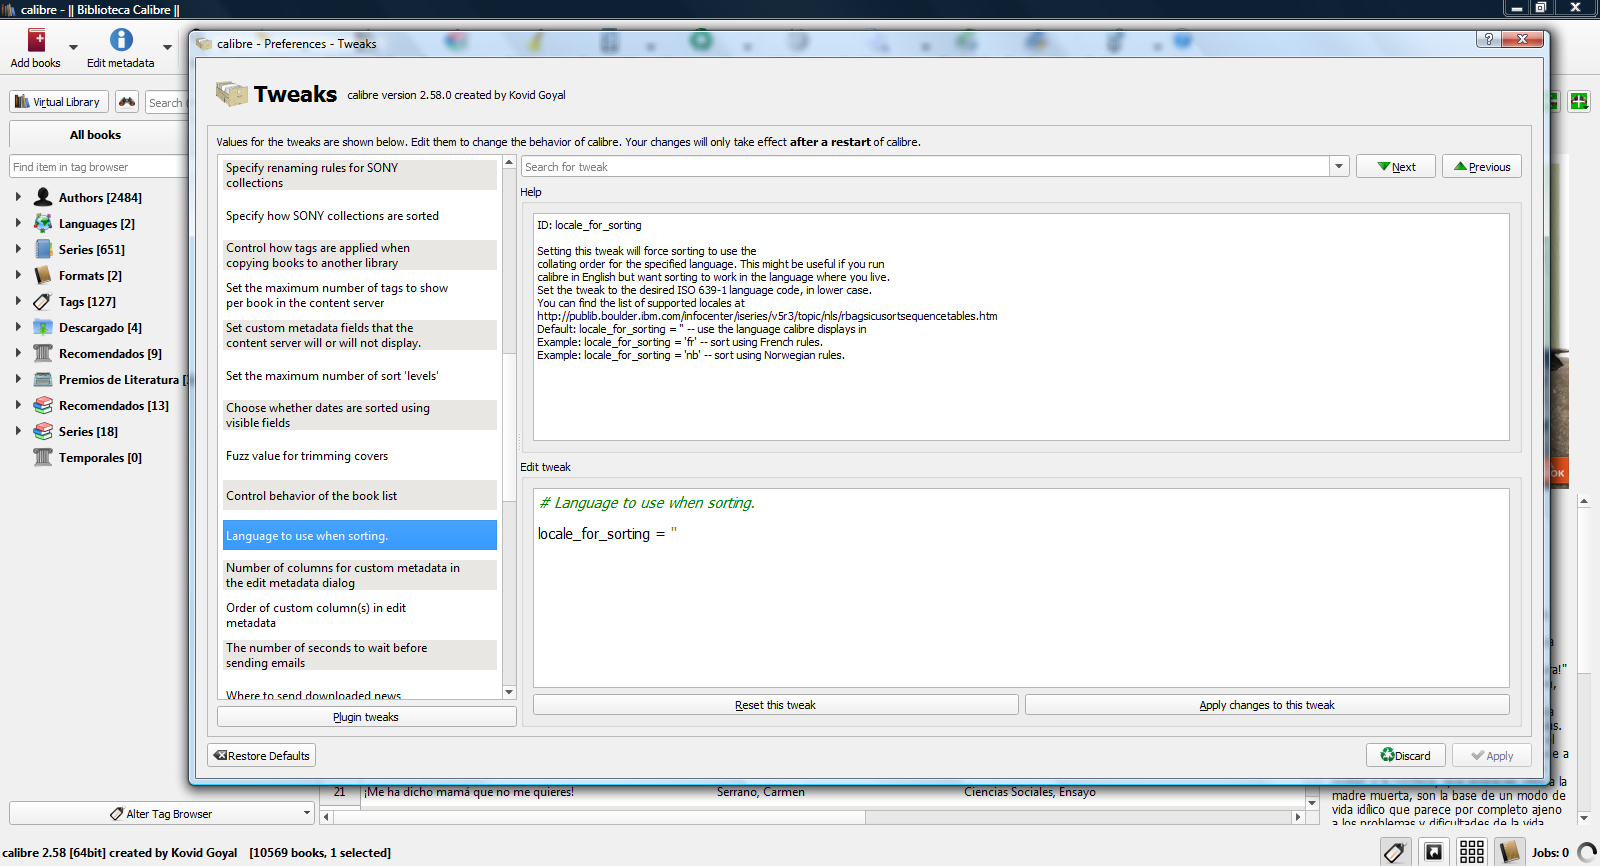Click the cover browser arrow icon in status bar
Screen dimensions: 1600x866
coord(1433,852)
